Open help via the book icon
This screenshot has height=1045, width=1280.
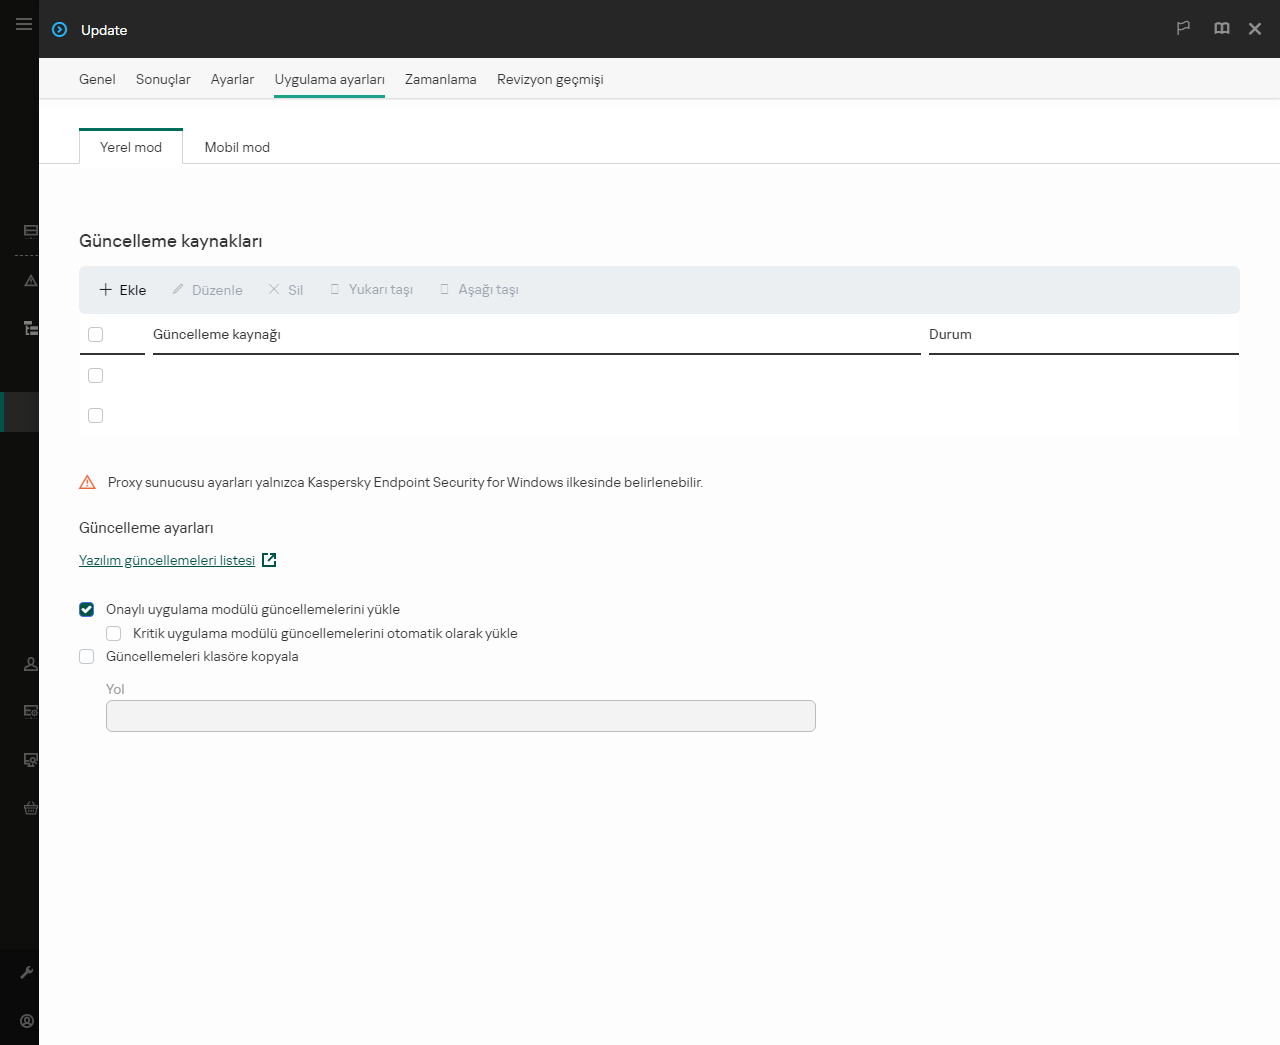coord(1221,29)
